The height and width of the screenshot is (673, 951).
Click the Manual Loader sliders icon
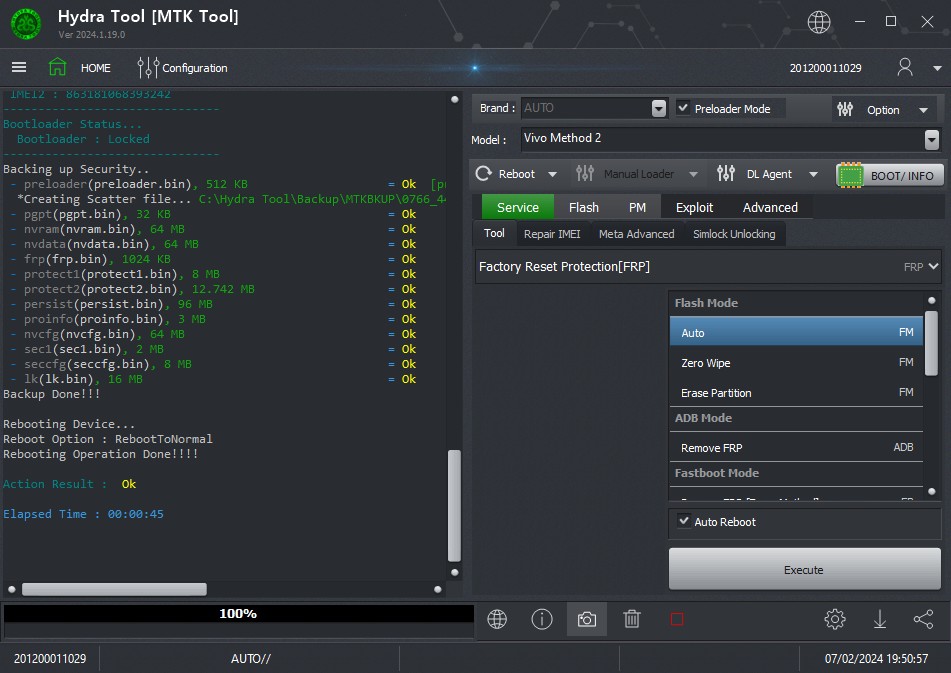pyautogui.click(x=585, y=173)
